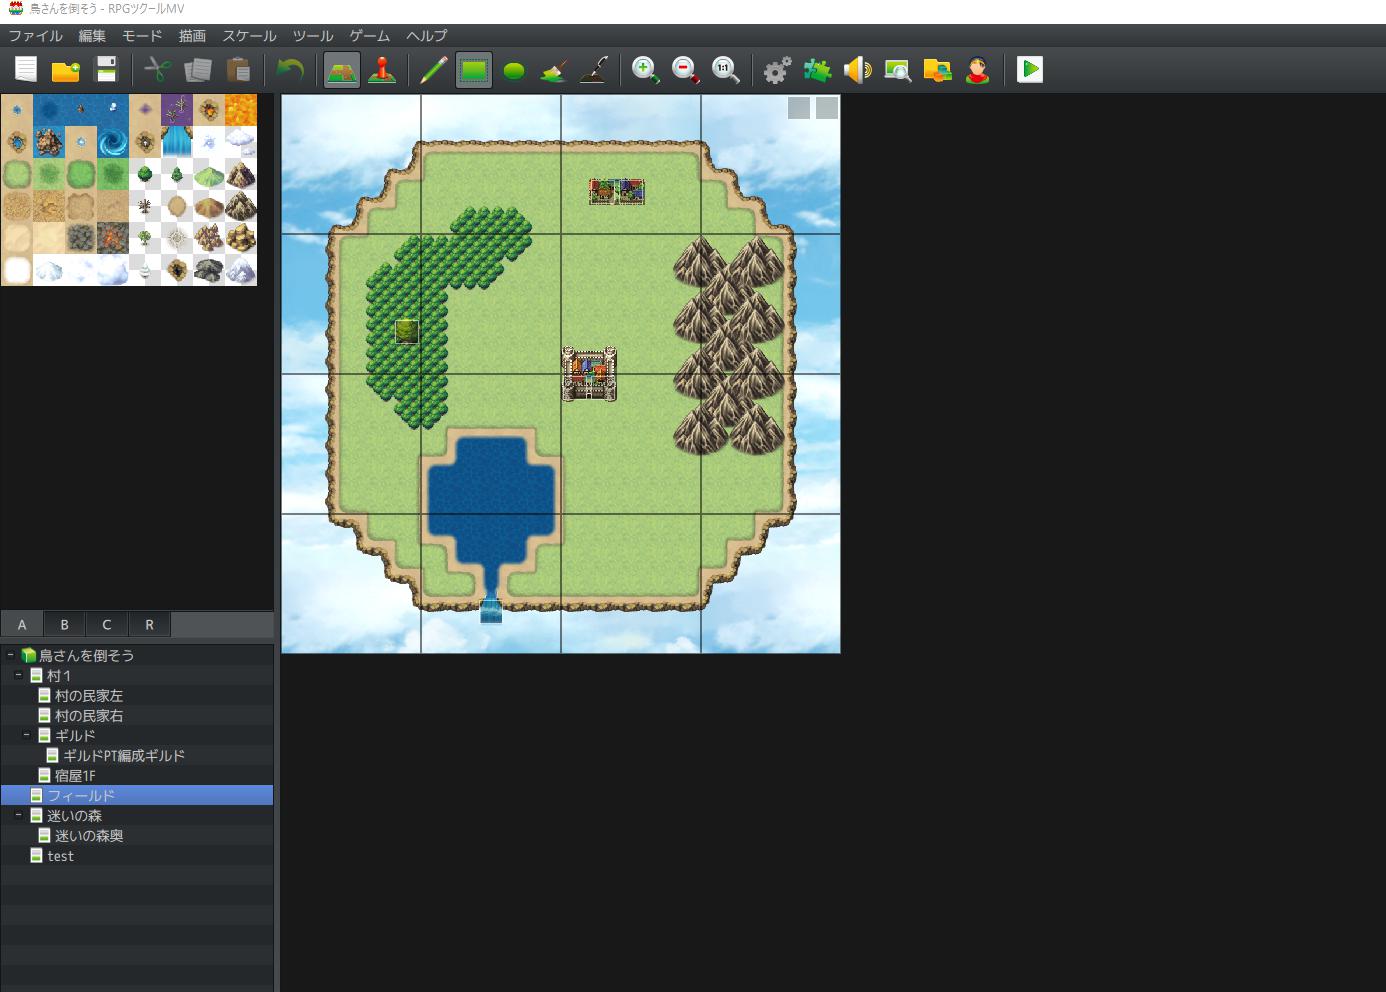This screenshot has height=992, width=1386.
Task: Switch to Event editing mode
Action: pyautogui.click(x=382, y=70)
